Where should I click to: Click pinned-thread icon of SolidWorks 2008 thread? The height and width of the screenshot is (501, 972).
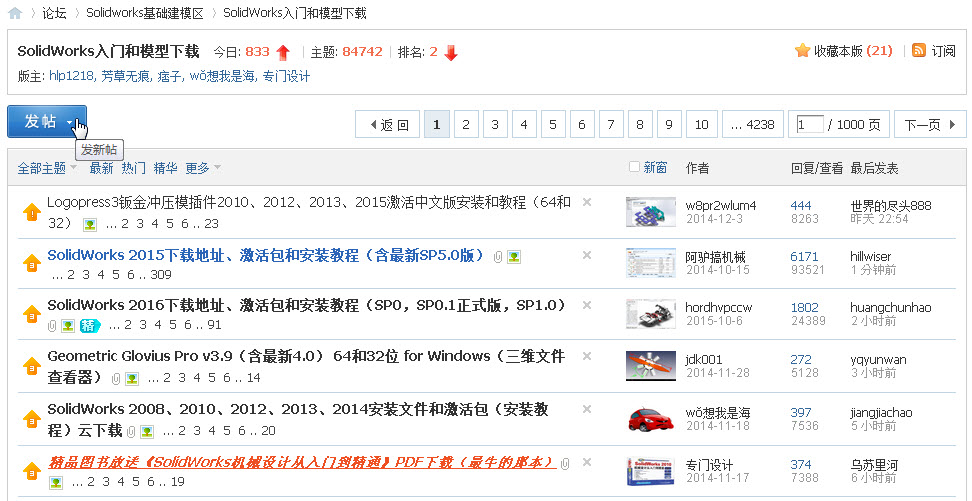coord(32,420)
